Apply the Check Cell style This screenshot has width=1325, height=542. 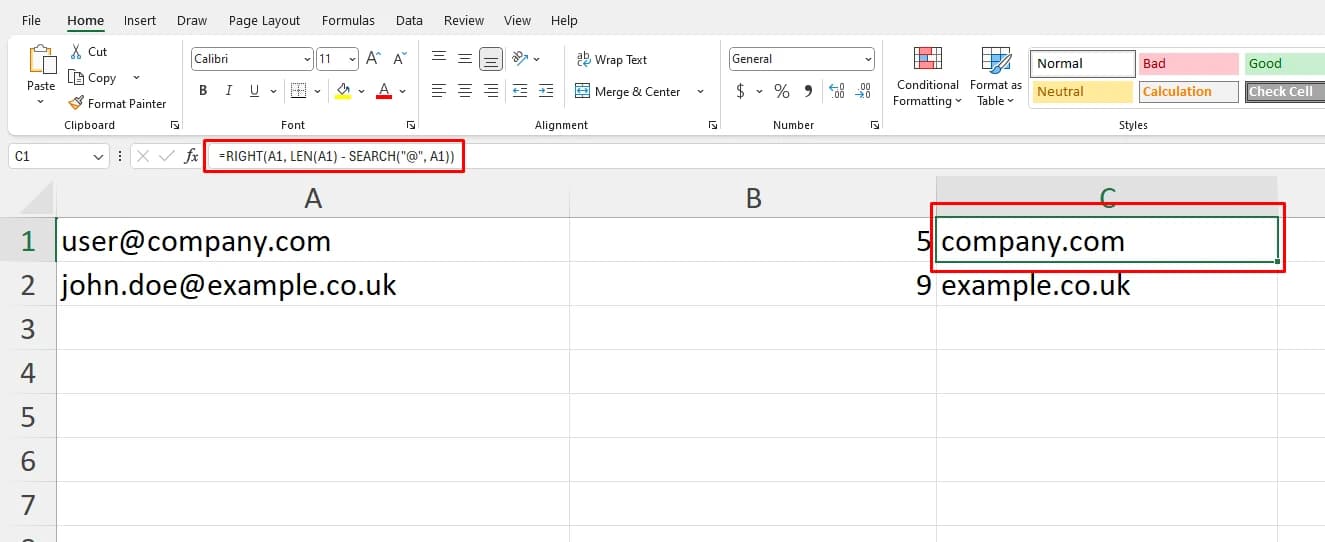click(1284, 91)
